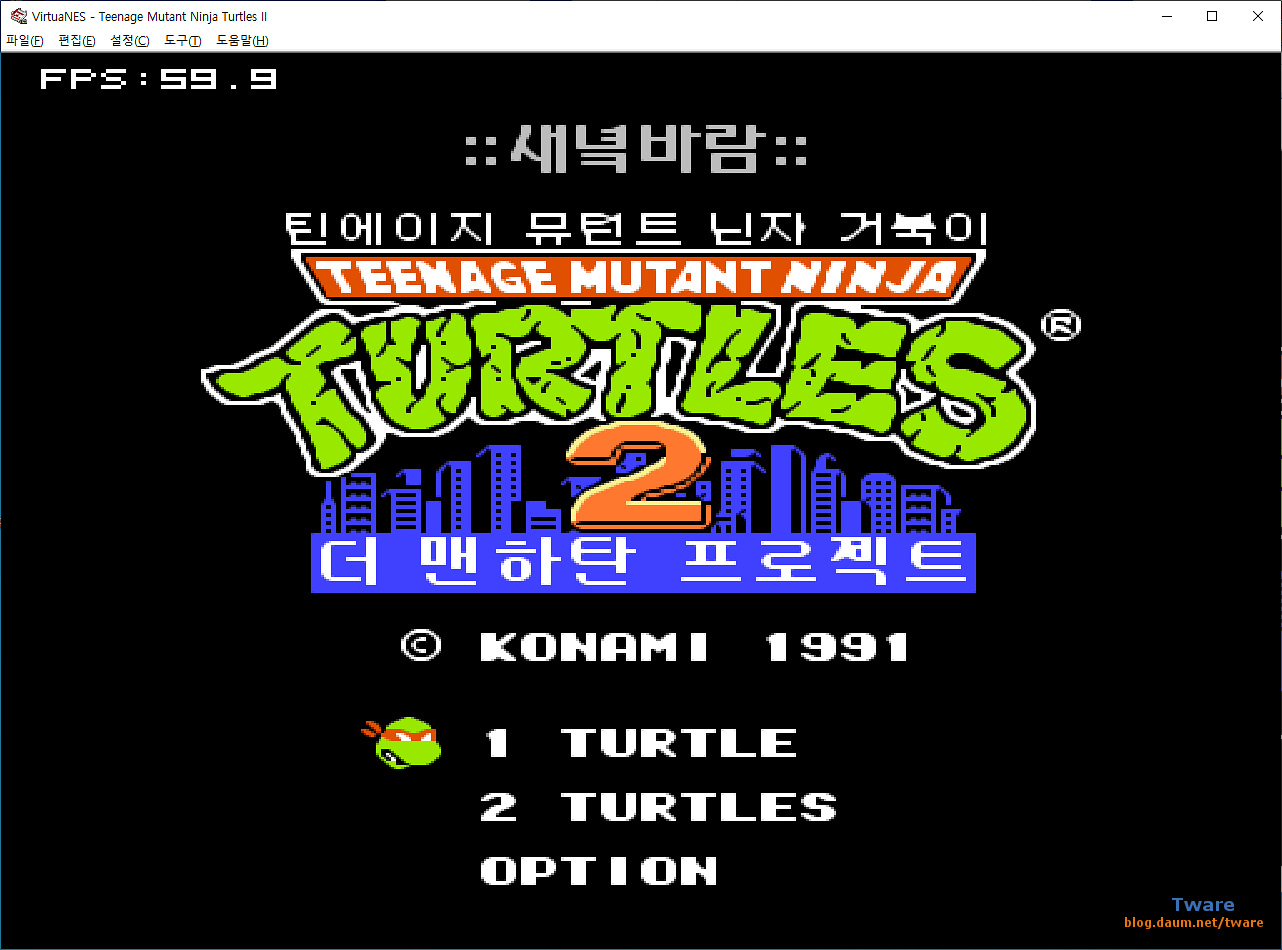Maximize the VirtuaNES window

1212,16
